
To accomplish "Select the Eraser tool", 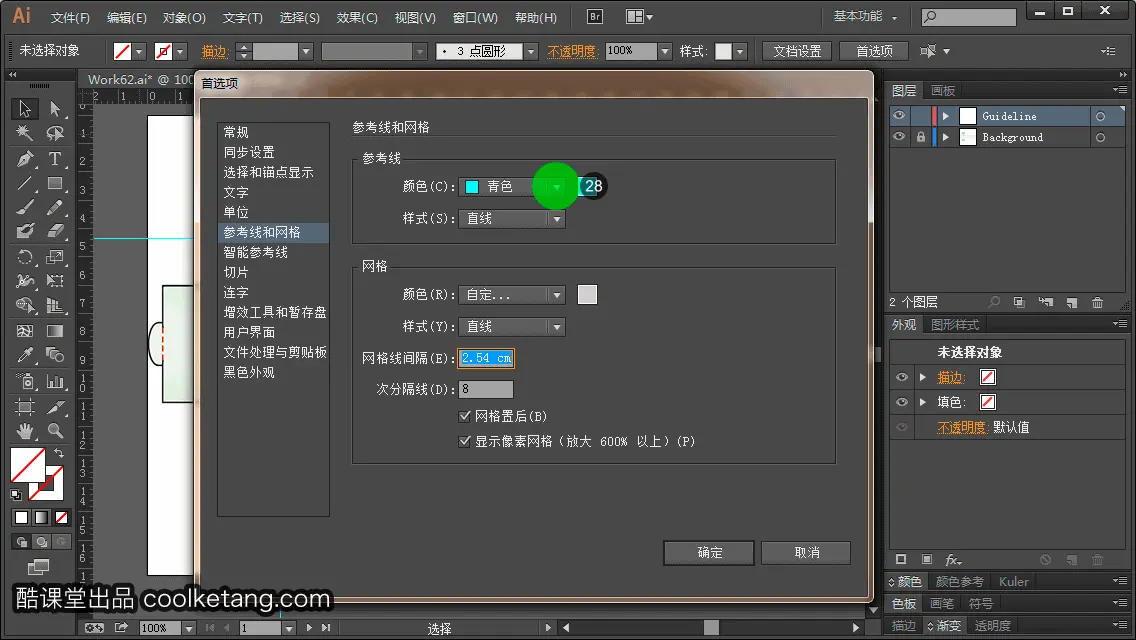I will coord(55,232).
